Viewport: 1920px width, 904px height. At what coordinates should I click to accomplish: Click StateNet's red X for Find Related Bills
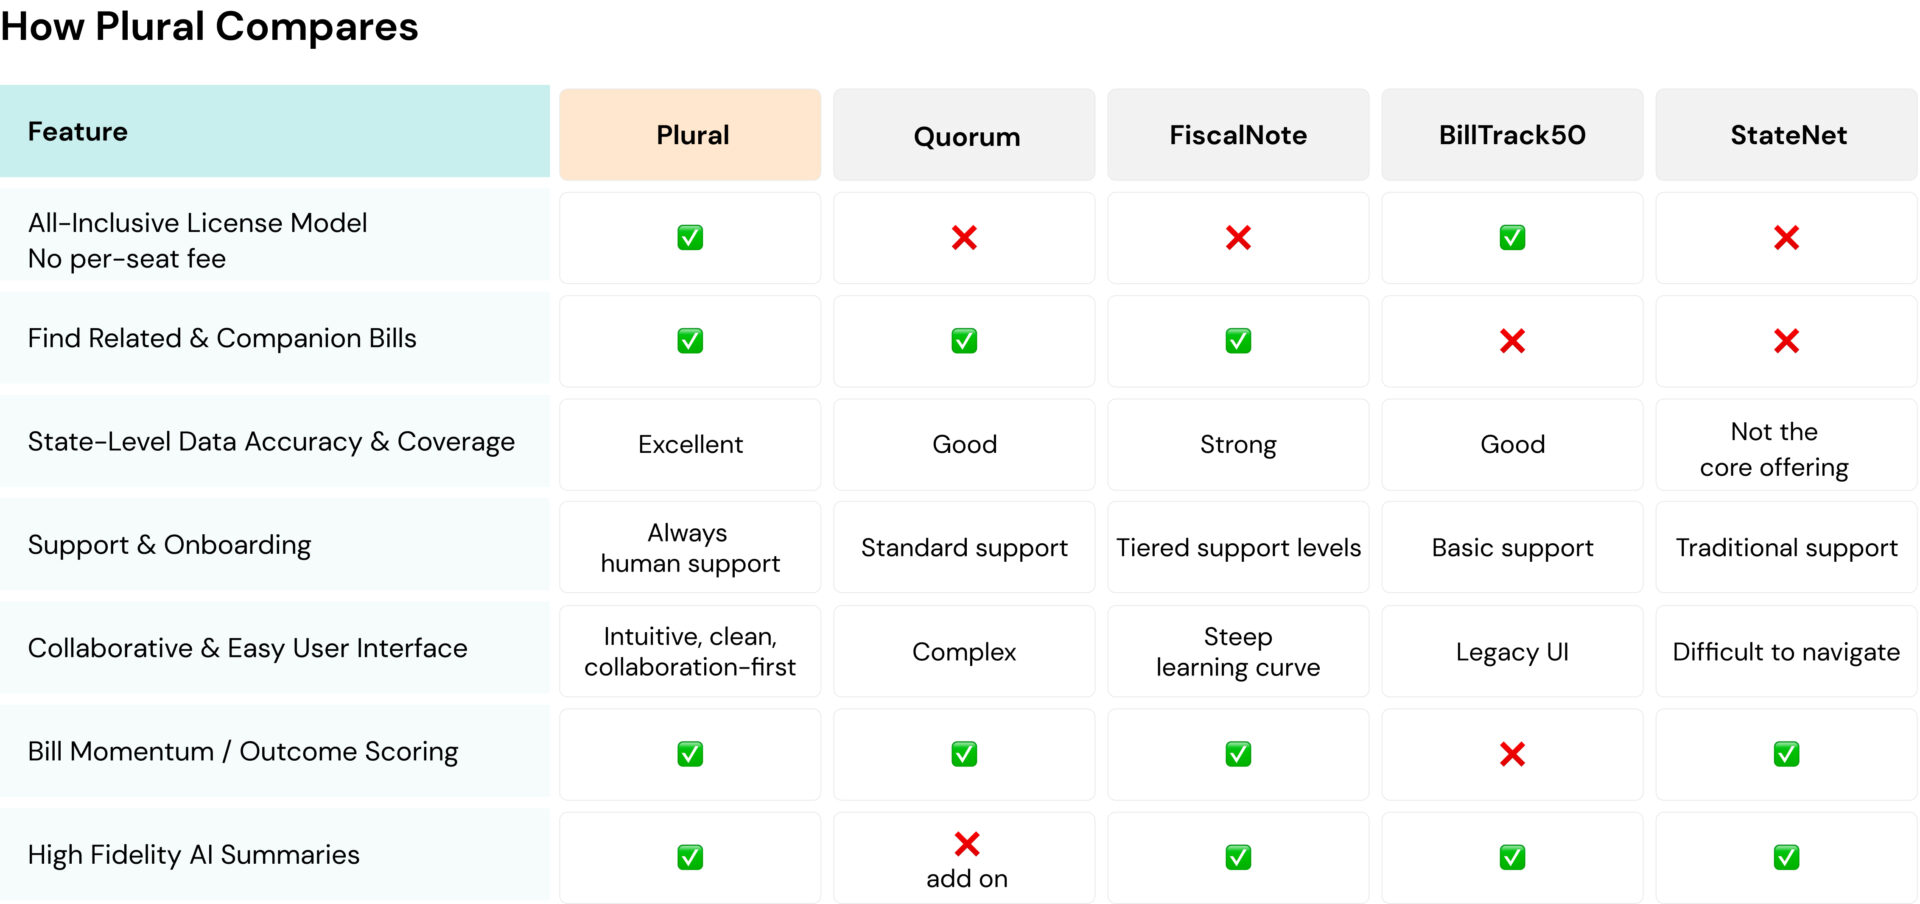coord(1786,341)
